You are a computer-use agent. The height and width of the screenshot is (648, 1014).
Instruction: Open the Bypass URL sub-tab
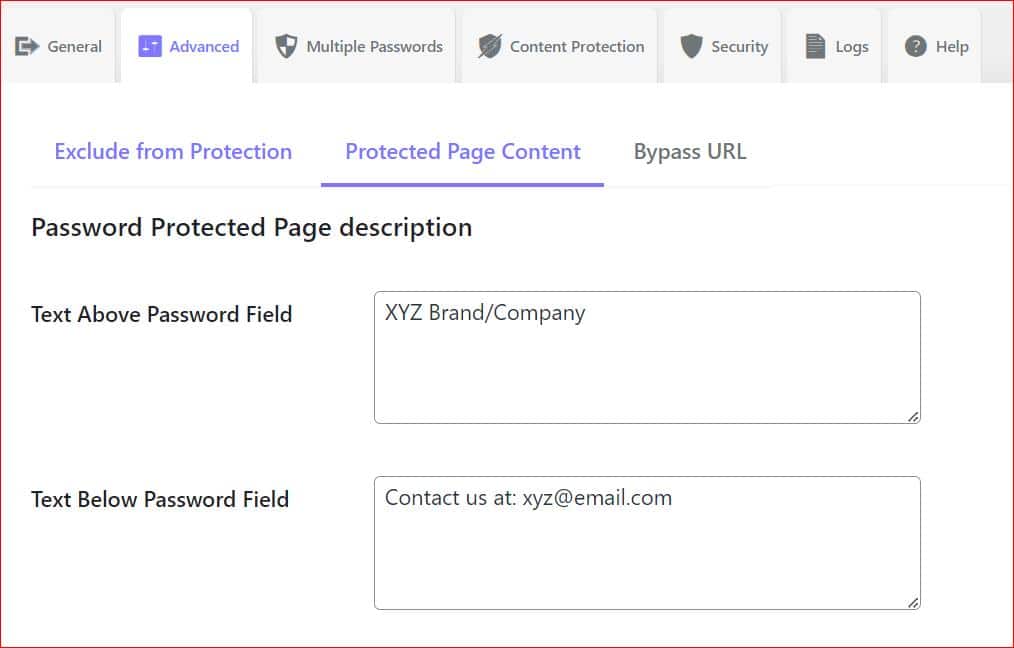point(689,151)
